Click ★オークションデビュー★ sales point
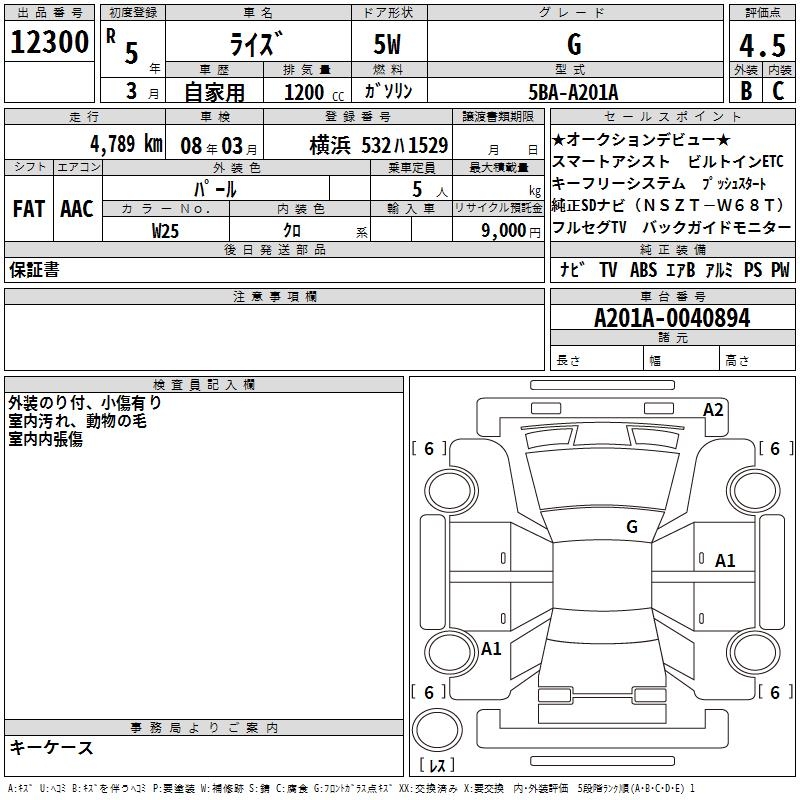Viewport: 800px width, 800px height. [641, 139]
